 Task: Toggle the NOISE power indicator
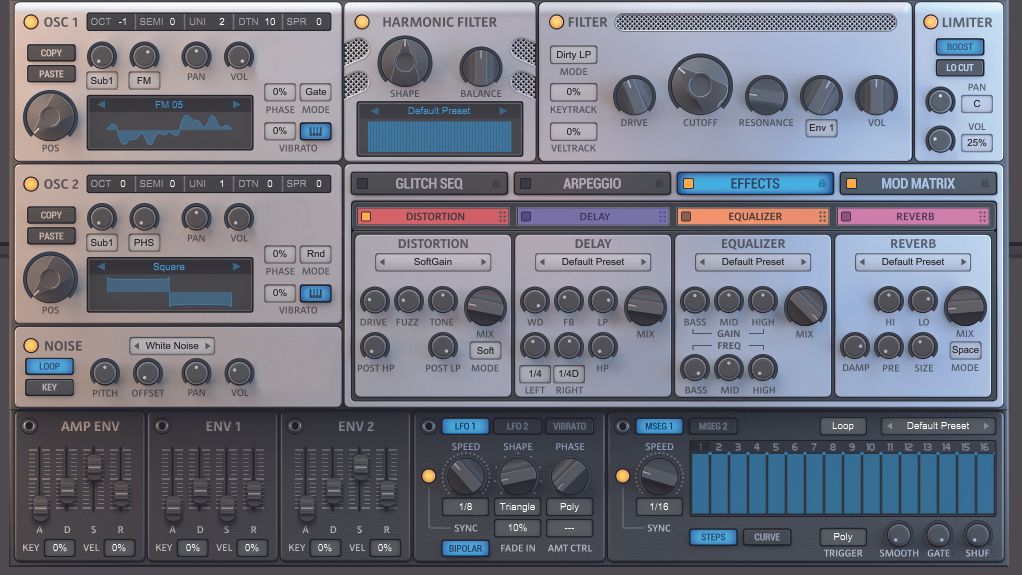tap(31, 346)
